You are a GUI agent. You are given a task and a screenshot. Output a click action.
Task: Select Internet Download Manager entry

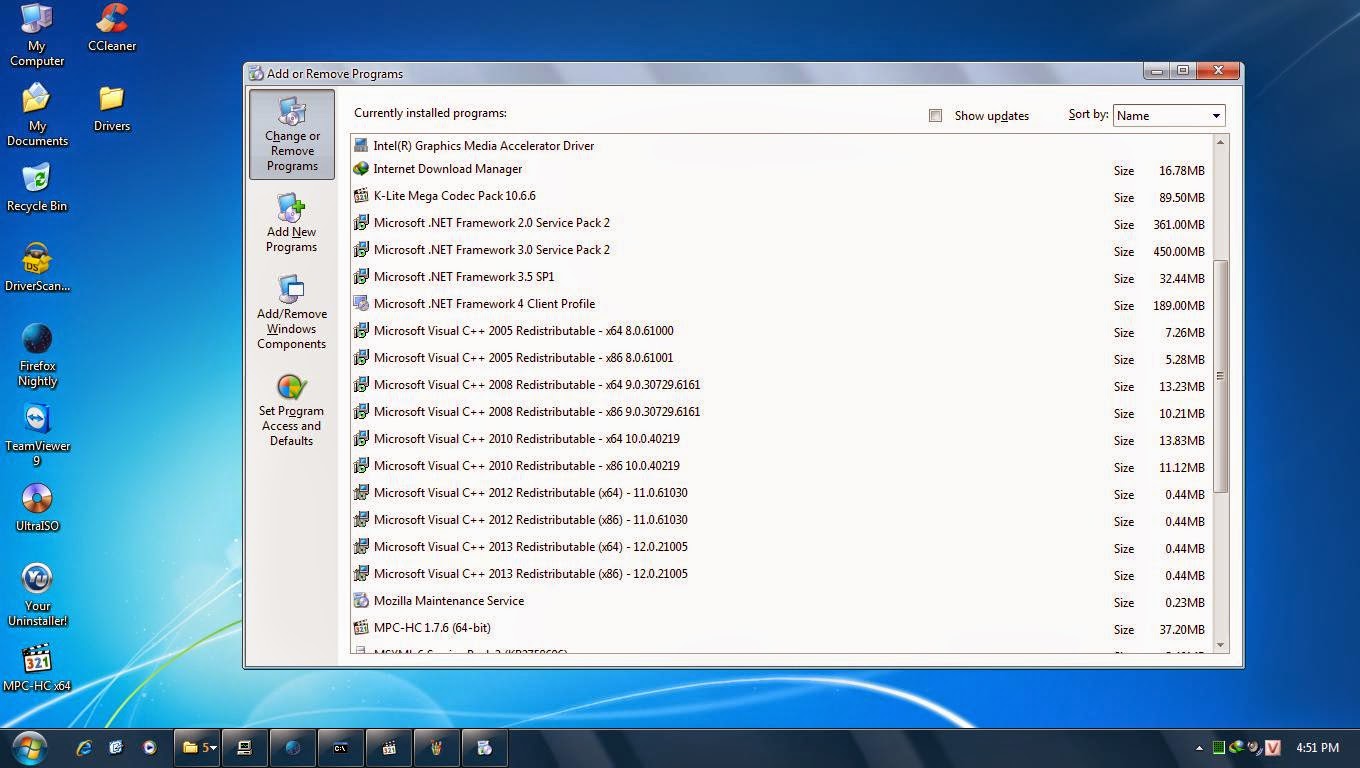447,169
